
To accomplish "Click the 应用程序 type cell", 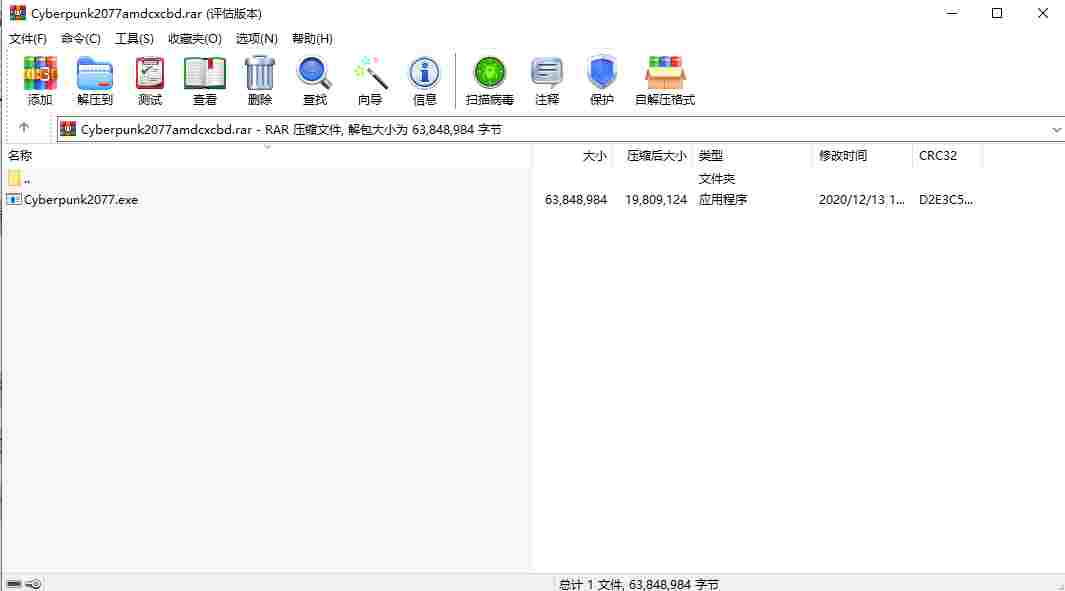I will (723, 200).
